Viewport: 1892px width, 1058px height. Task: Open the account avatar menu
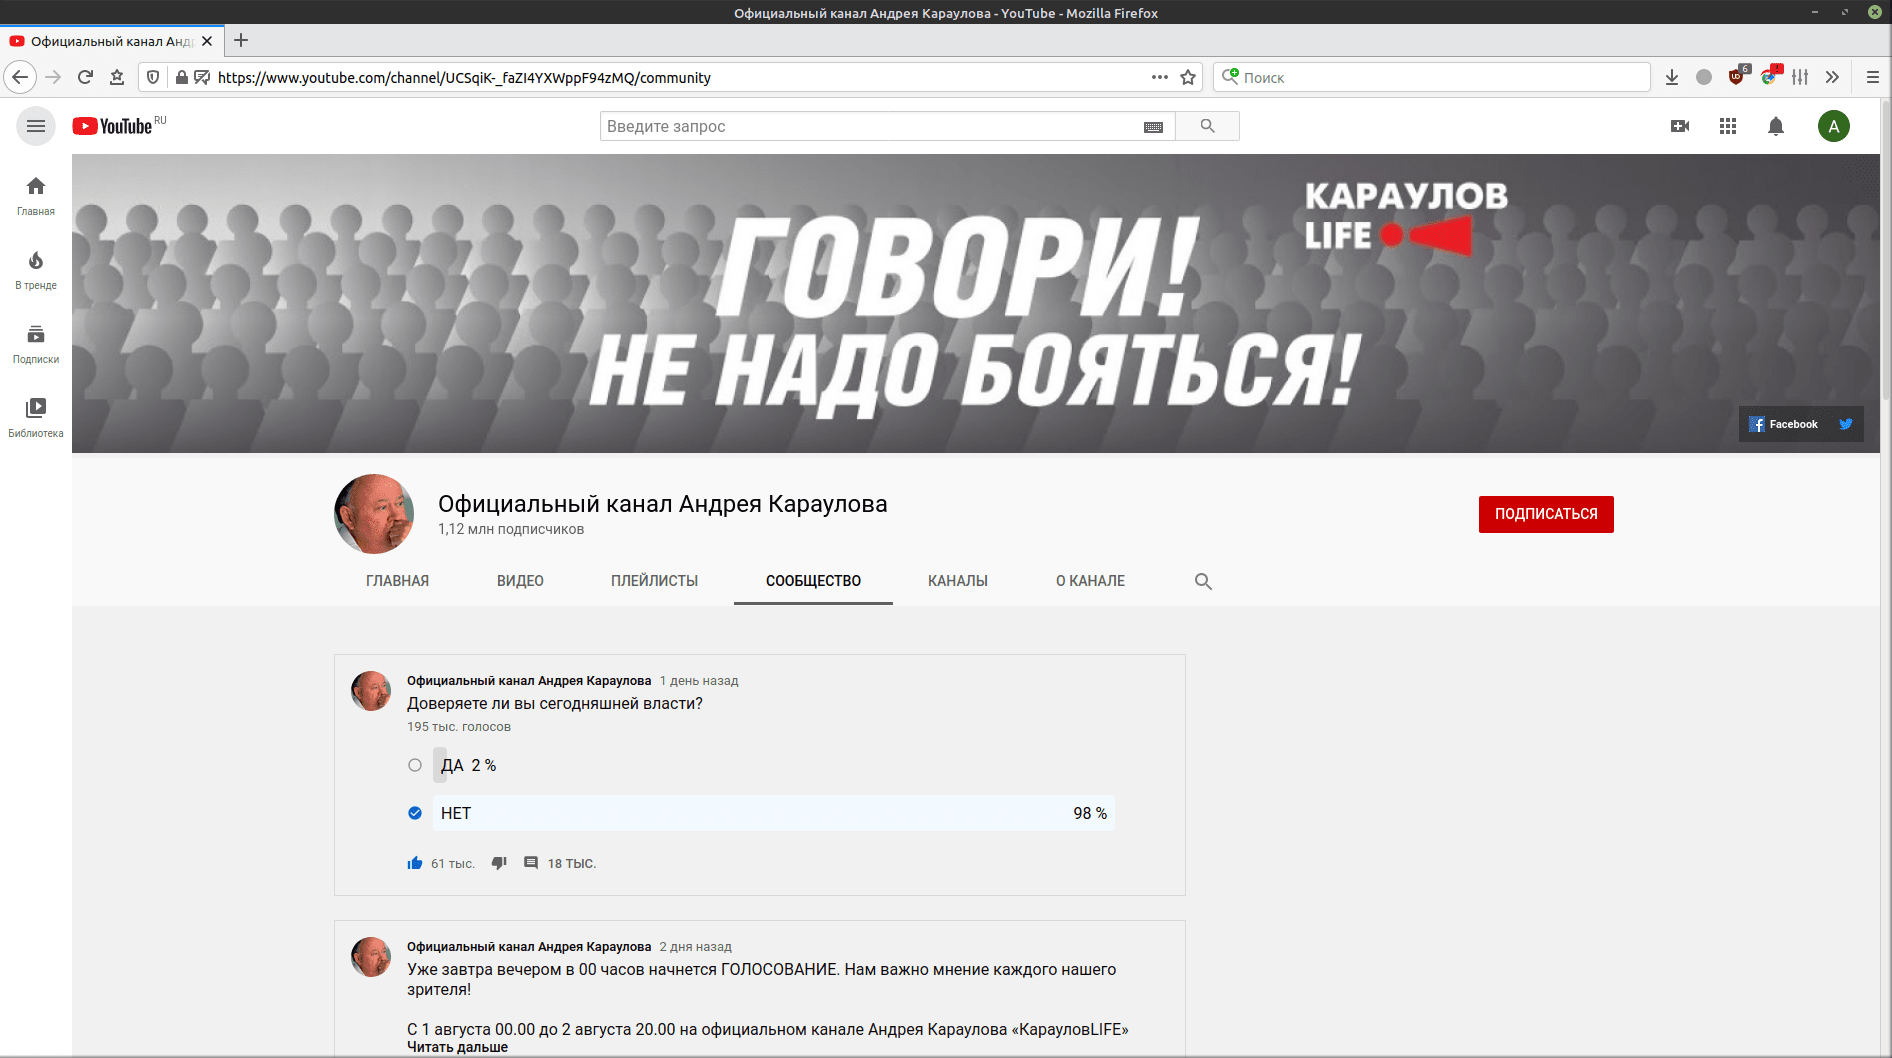click(1834, 126)
